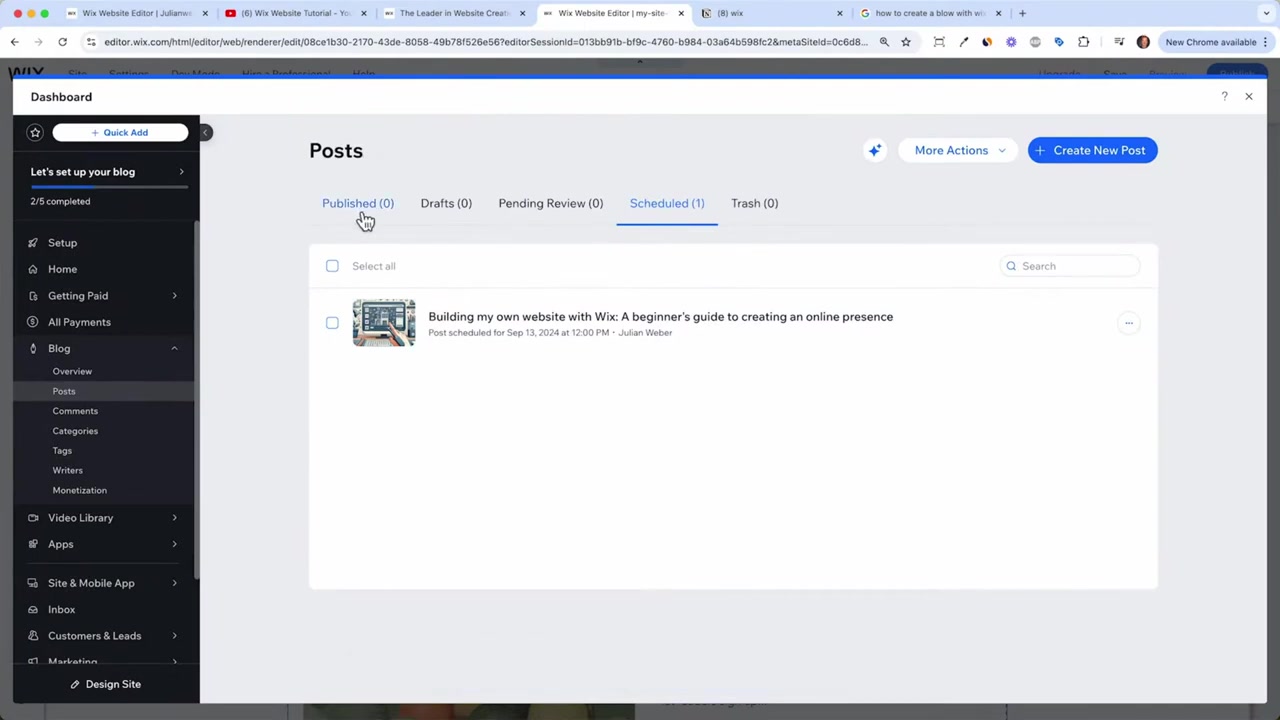Viewport: 1280px width, 720px height.
Task: Click the Customers & Leads icon
Action: (33, 636)
